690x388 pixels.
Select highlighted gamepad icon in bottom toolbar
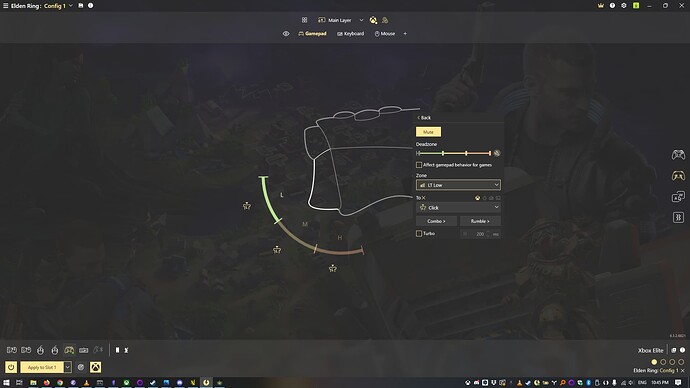pyautogui.click(x=69, y=350)
